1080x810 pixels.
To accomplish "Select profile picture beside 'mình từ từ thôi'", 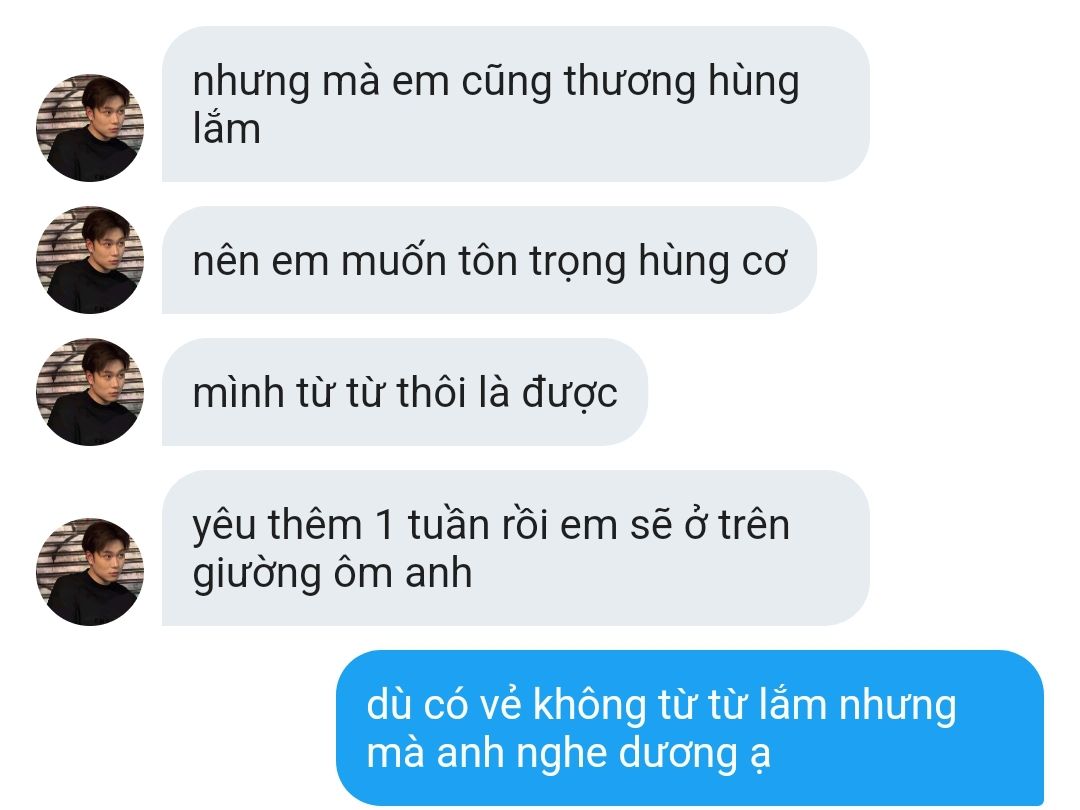I will (90, 392).
